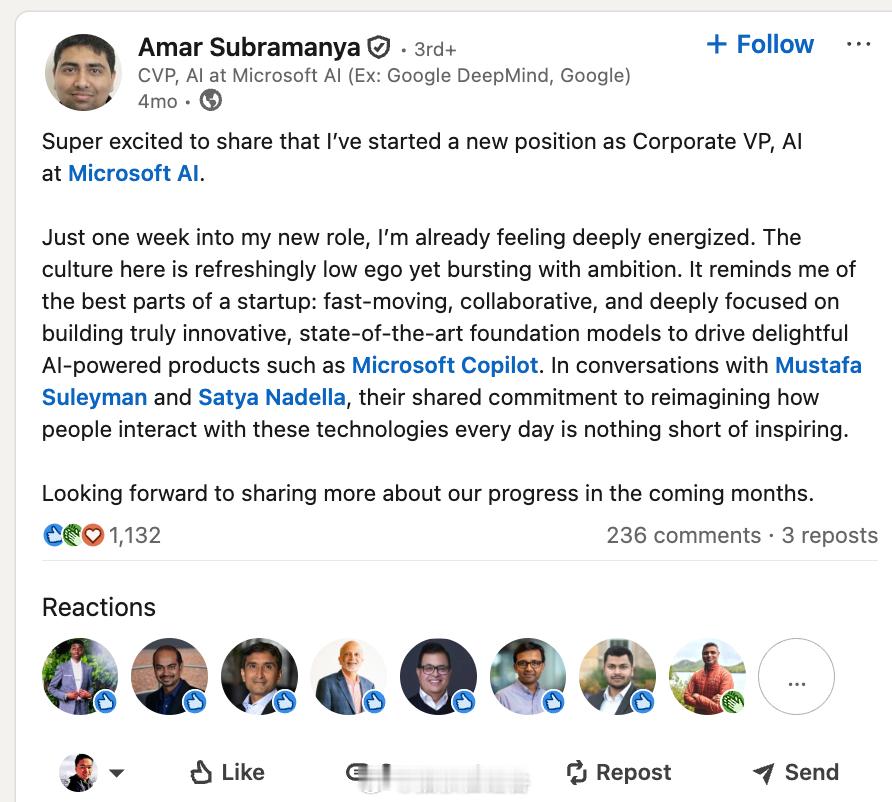This screenshot has height=802, width=892.
Task: Repost this post
Action: [618, 772]
